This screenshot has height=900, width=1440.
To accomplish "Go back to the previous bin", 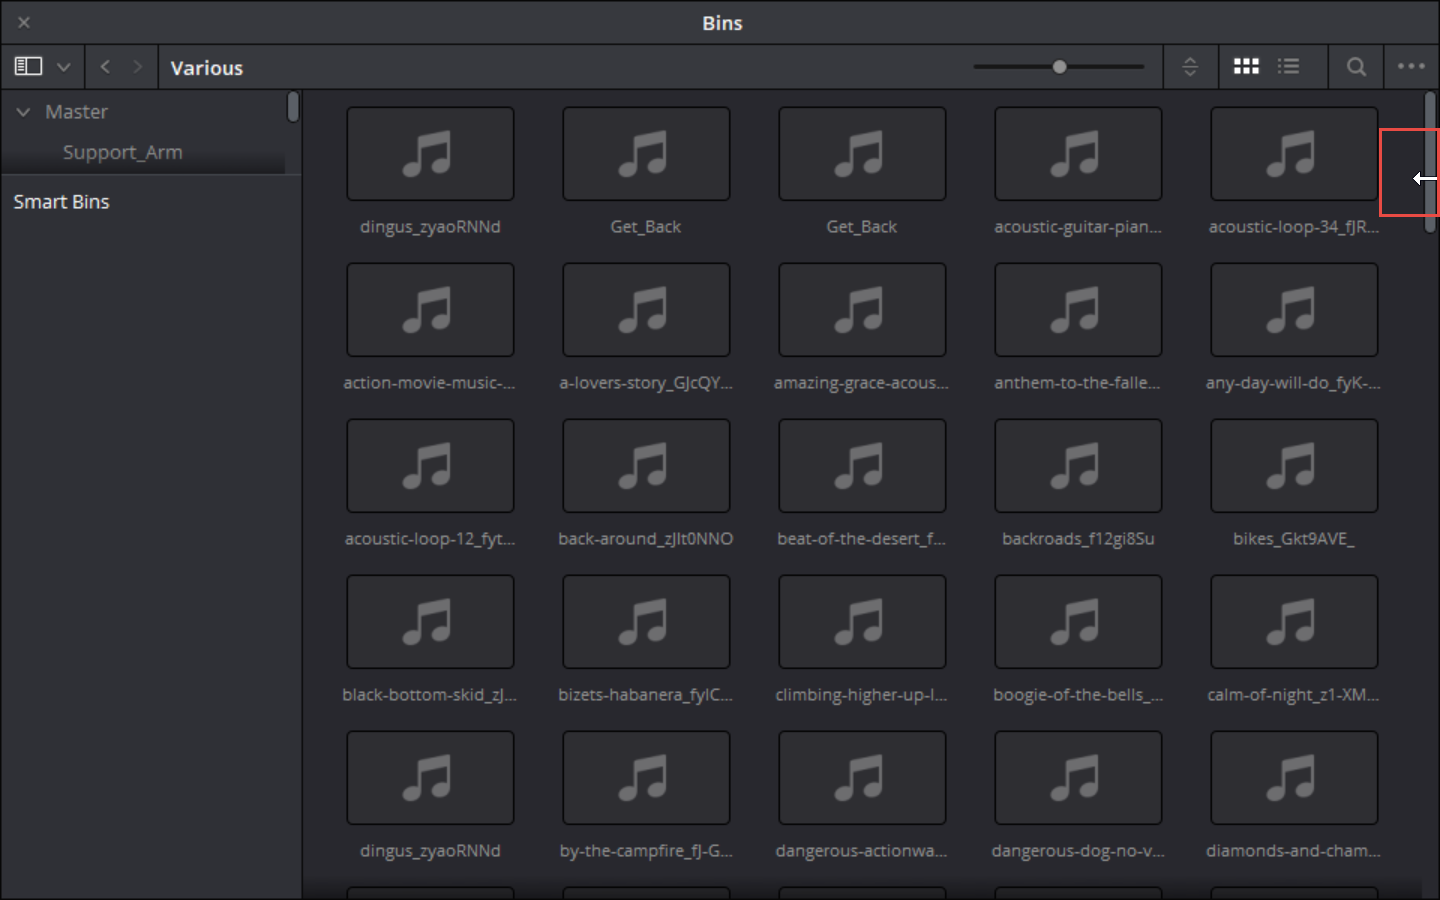I will click(105, 67).
